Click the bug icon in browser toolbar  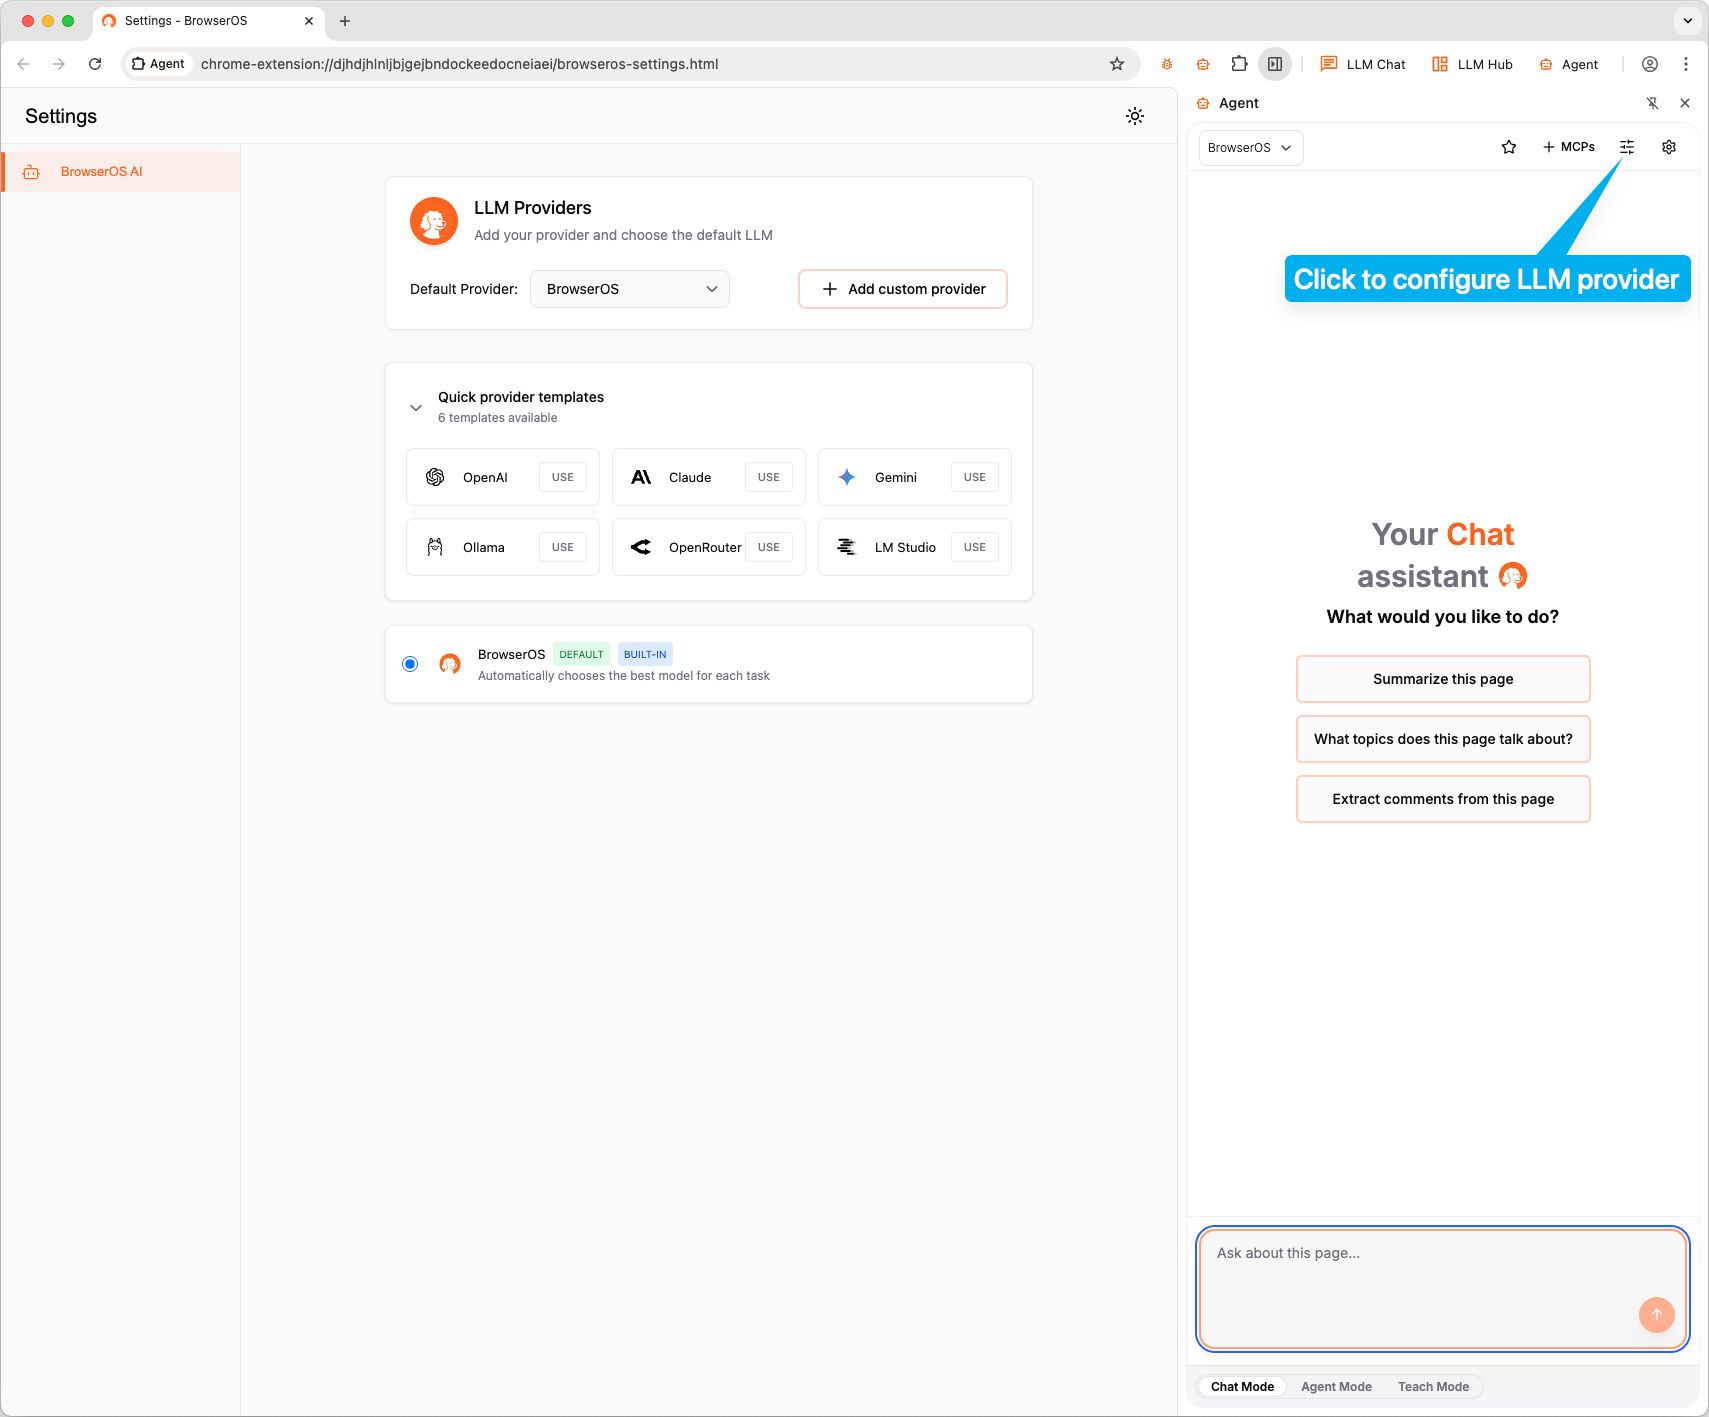(x=1167, y=64)
